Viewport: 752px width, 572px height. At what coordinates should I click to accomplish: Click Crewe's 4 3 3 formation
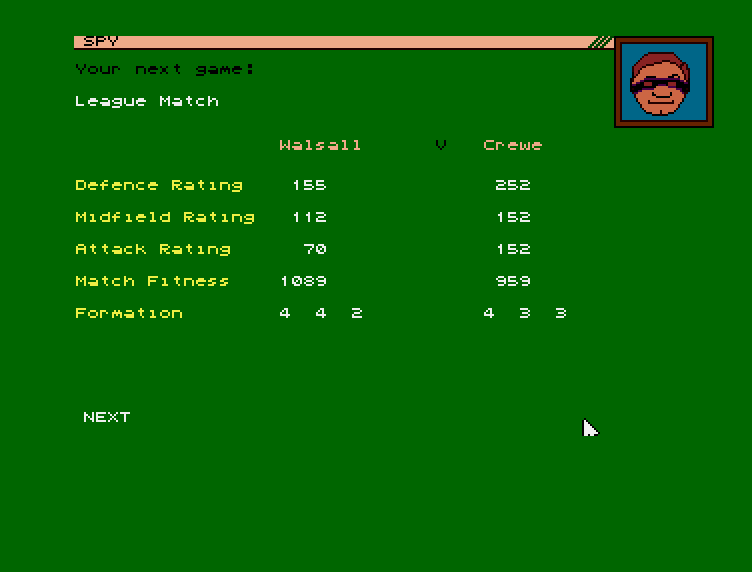[x=525, y=313]
